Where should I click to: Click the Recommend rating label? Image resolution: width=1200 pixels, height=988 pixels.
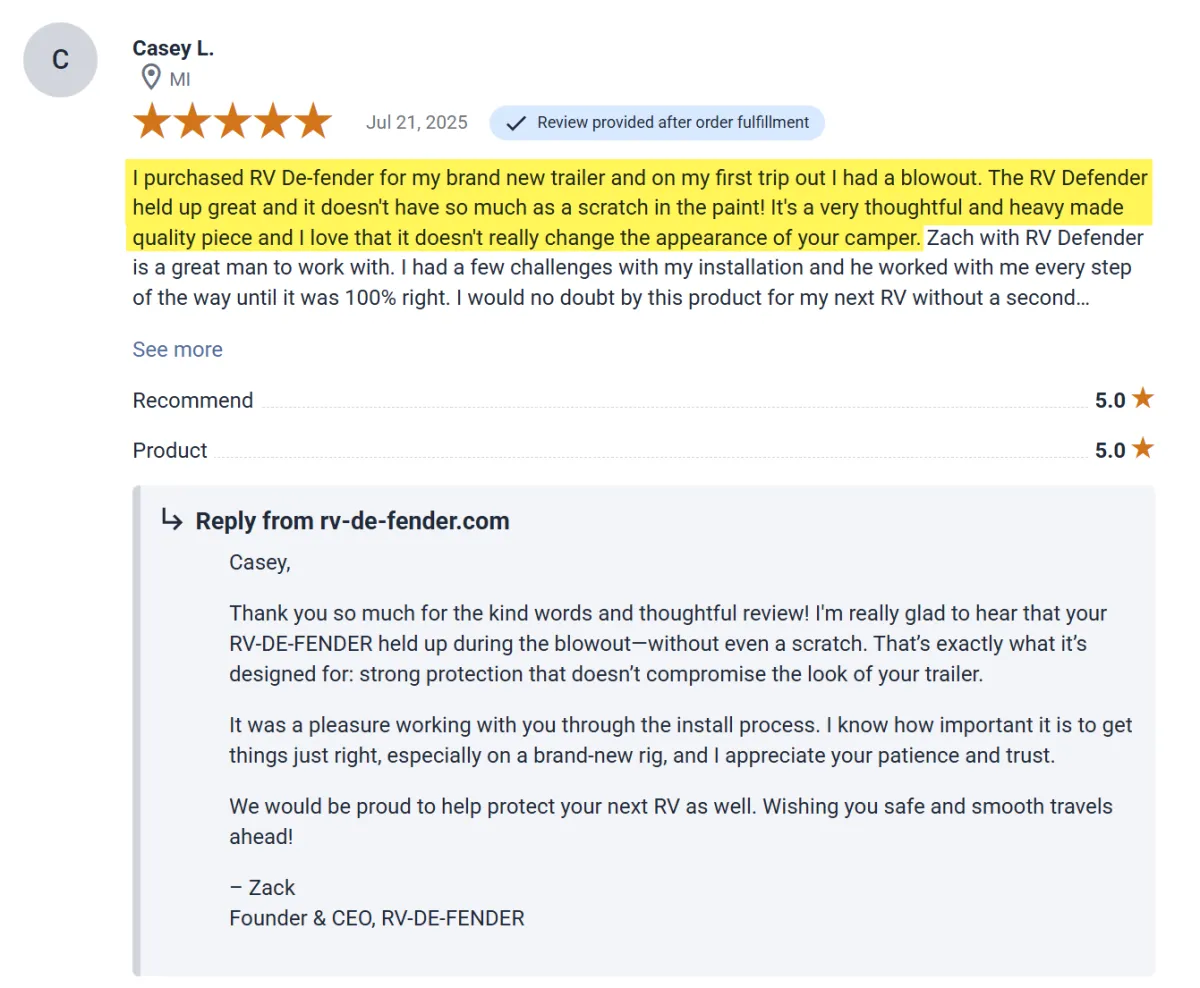pyautogui.click(x=193, y=400)
